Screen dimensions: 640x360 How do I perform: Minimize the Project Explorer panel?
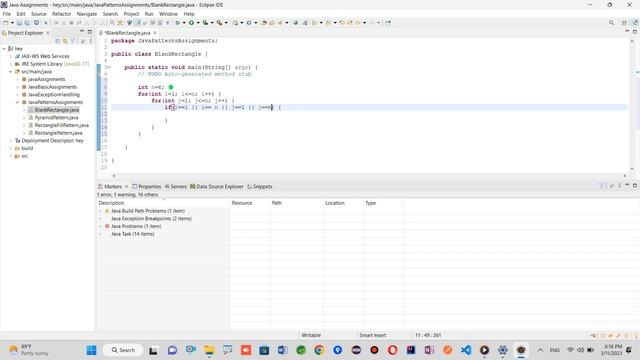click(x=82, y=32)
